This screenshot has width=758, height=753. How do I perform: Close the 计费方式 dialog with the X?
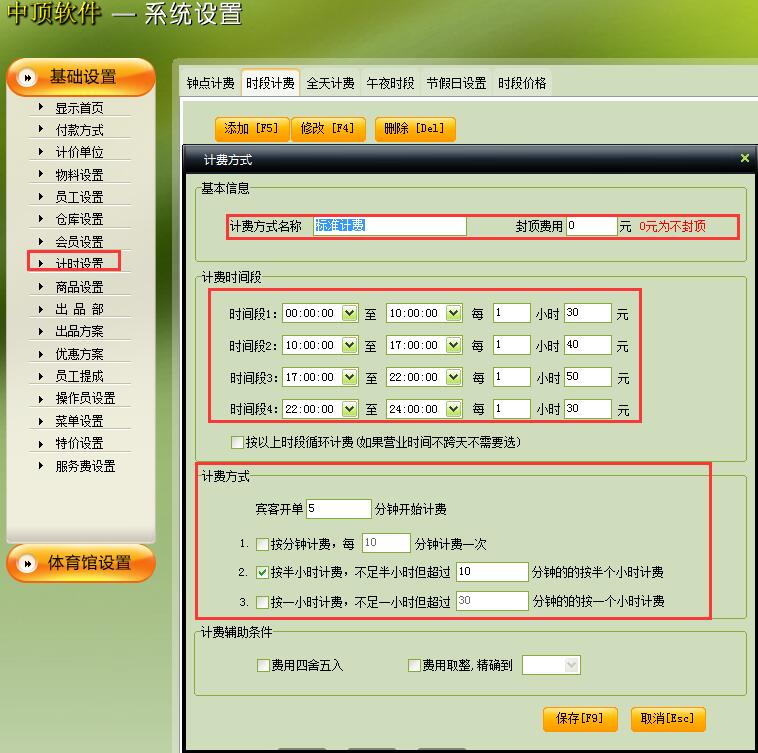[x=744, y=158]
